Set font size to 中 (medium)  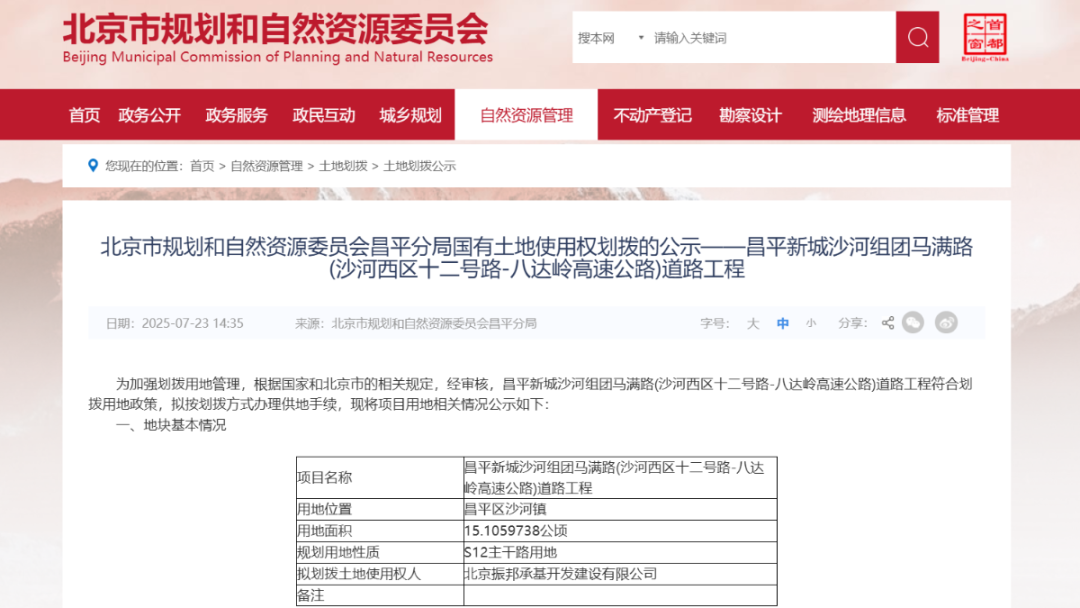tap(783, 323)
